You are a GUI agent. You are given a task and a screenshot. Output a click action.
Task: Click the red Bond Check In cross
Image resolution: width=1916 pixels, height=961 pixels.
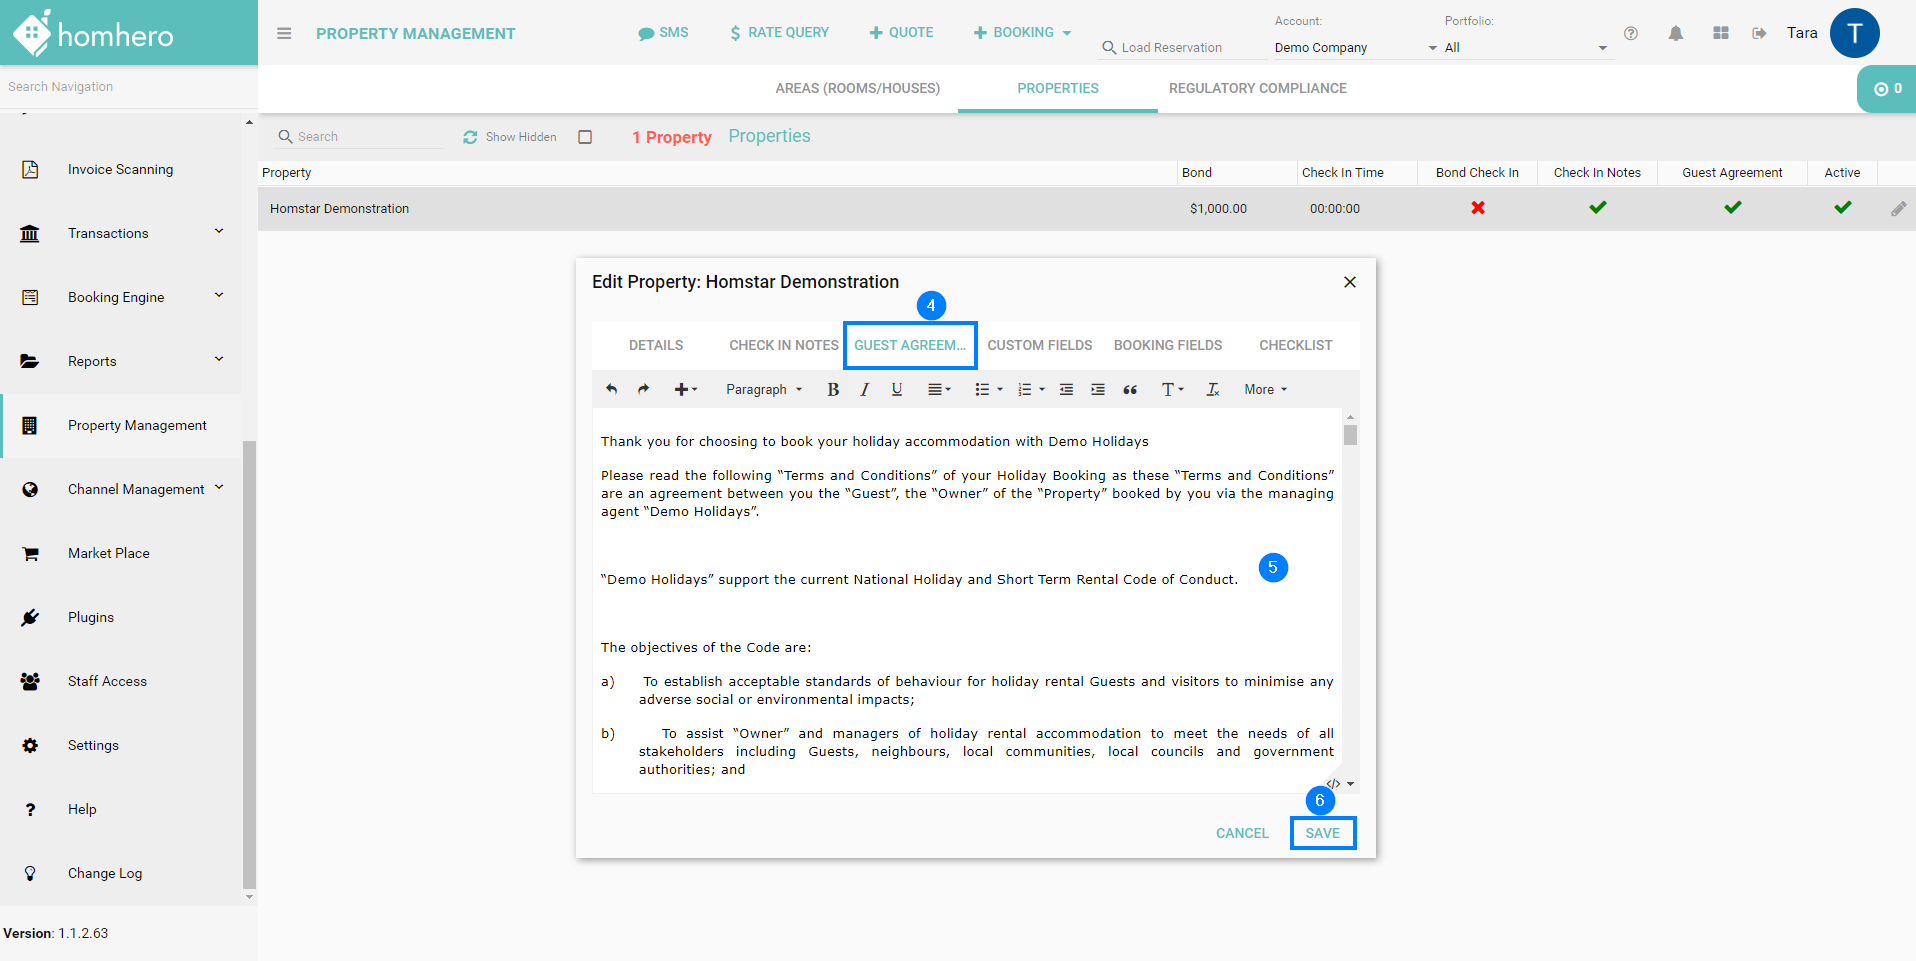pos(1477,208)
